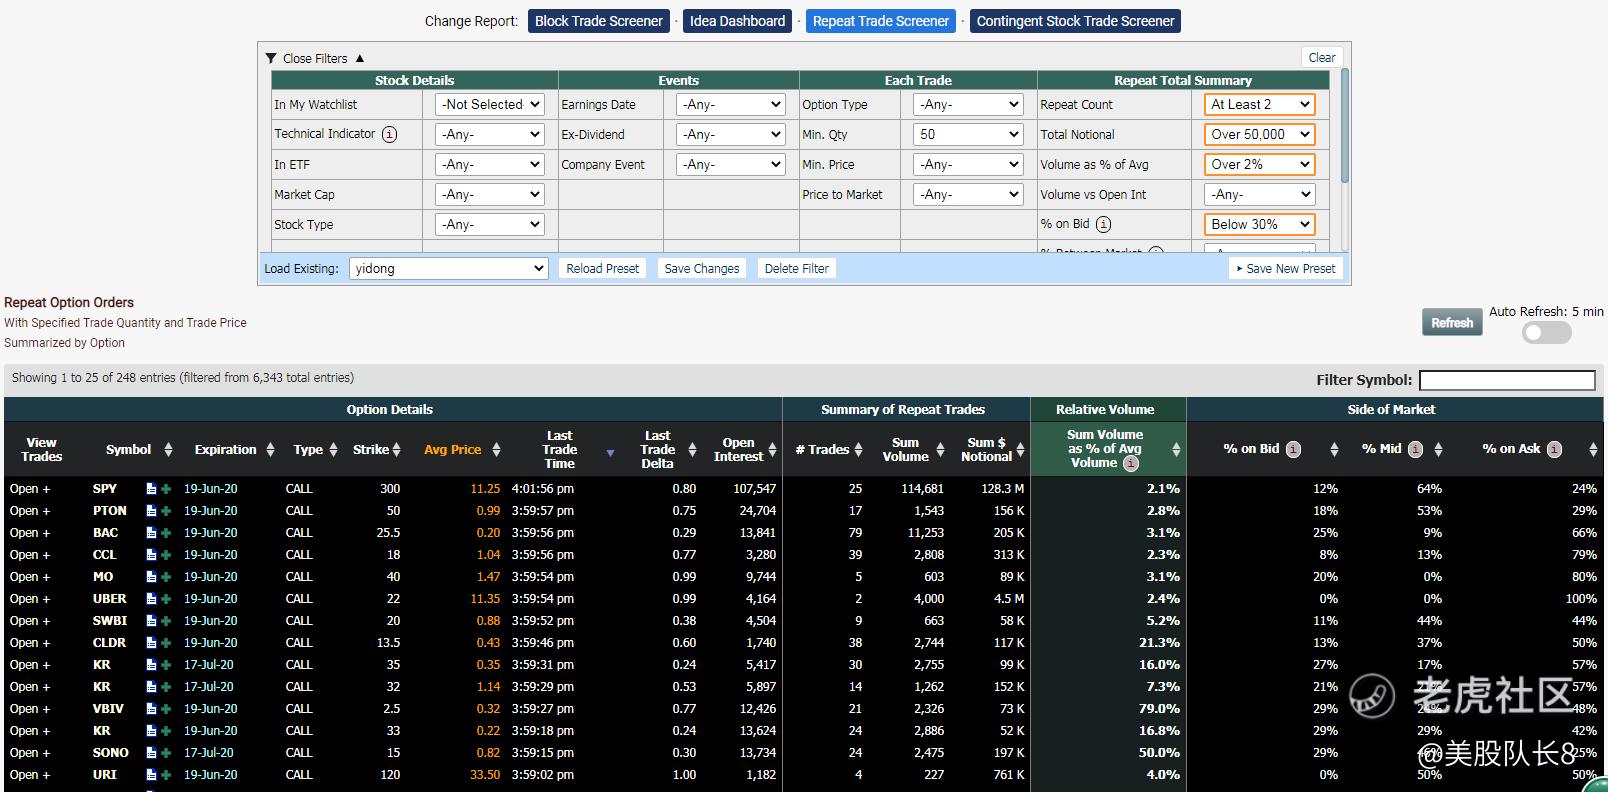1608x792 pixels.
Task: Sort by Sum Volume arrows
Action: pos(941,450)
